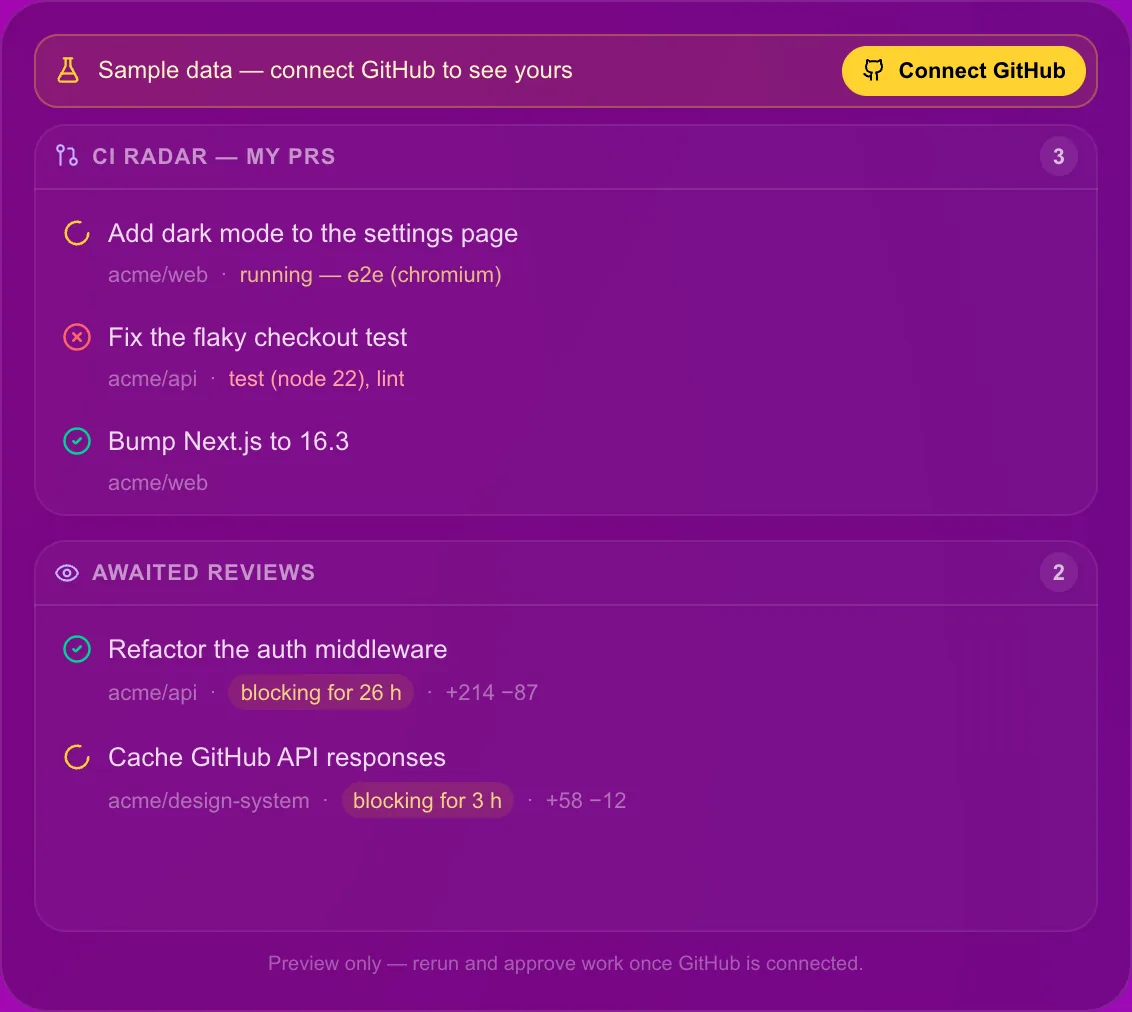Viewport: 1132px width, 1012px height.
Task: Connect GitHub with the yellow button
Action: (963, 71)
